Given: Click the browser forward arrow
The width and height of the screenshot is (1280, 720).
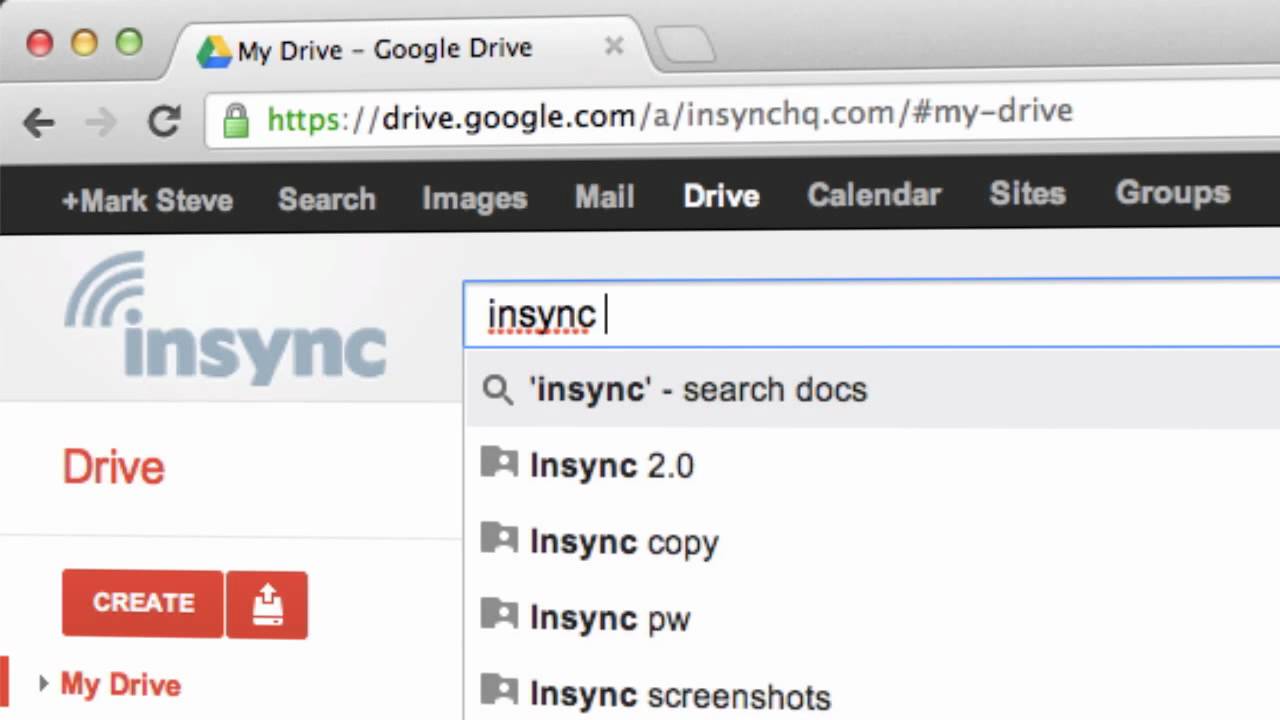Looking at the screenshot, I should [102, 123].
